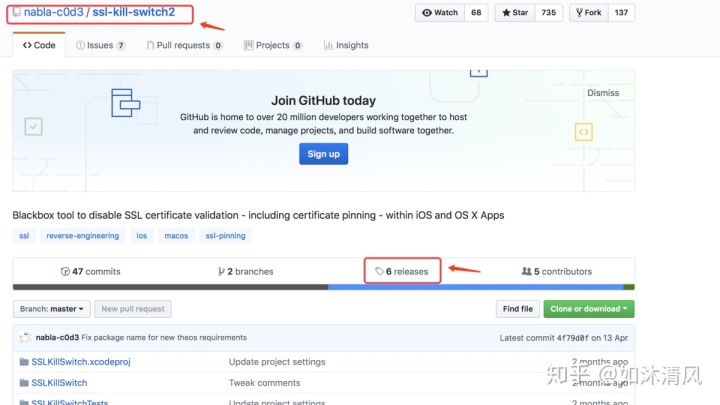Click the contributors people icon
This screenshot has height=405, width=720.
coord(527,271)
